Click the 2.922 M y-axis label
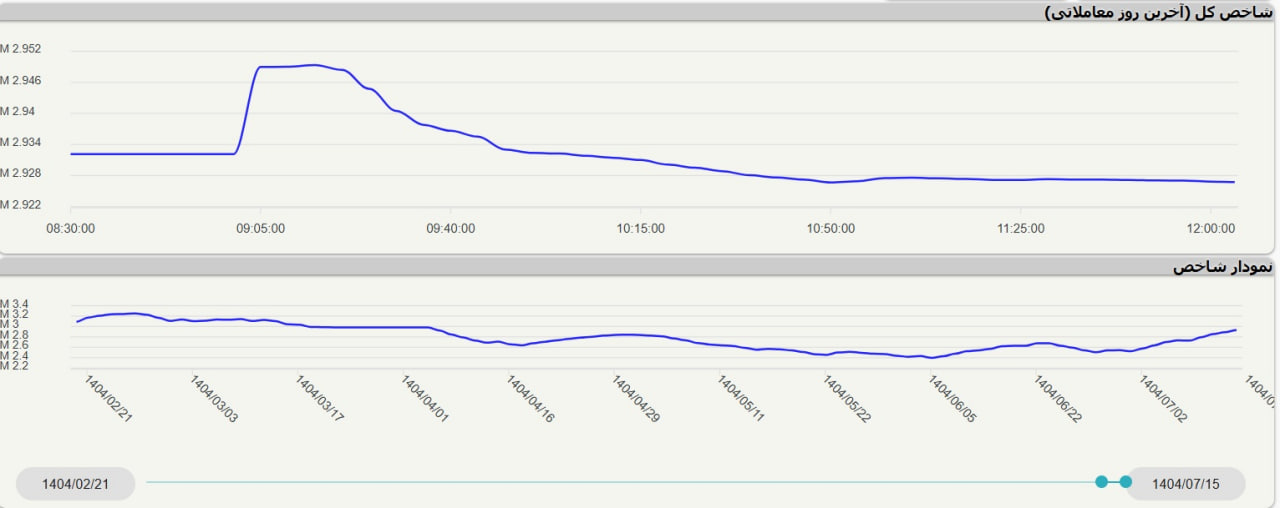 (x=21, y=205)
